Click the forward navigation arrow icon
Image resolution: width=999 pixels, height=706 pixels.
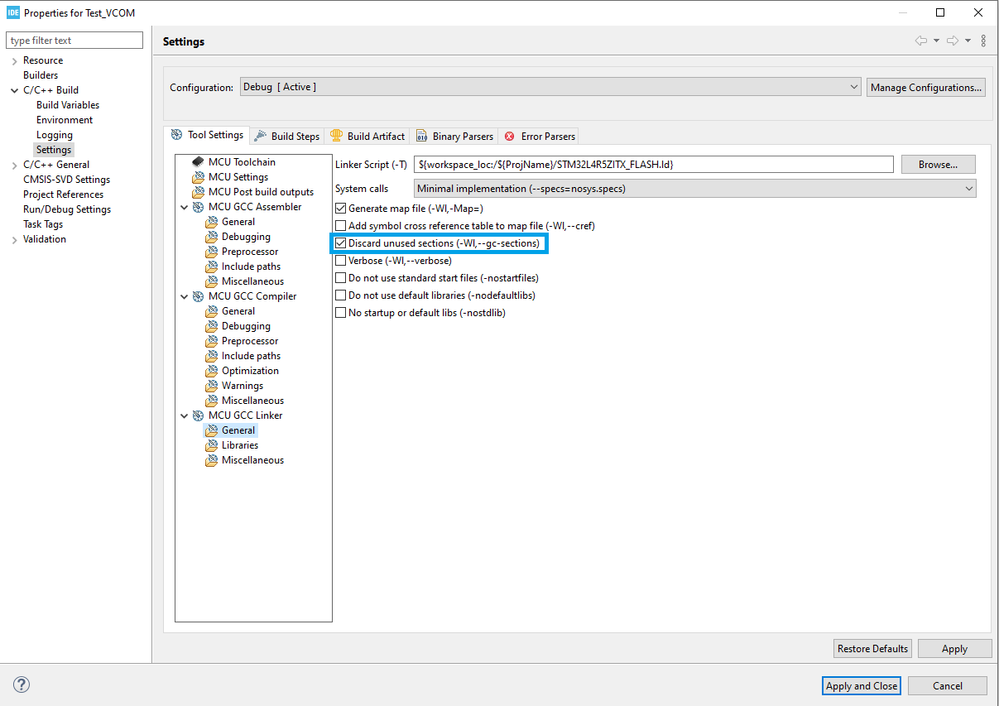[952, 41]
